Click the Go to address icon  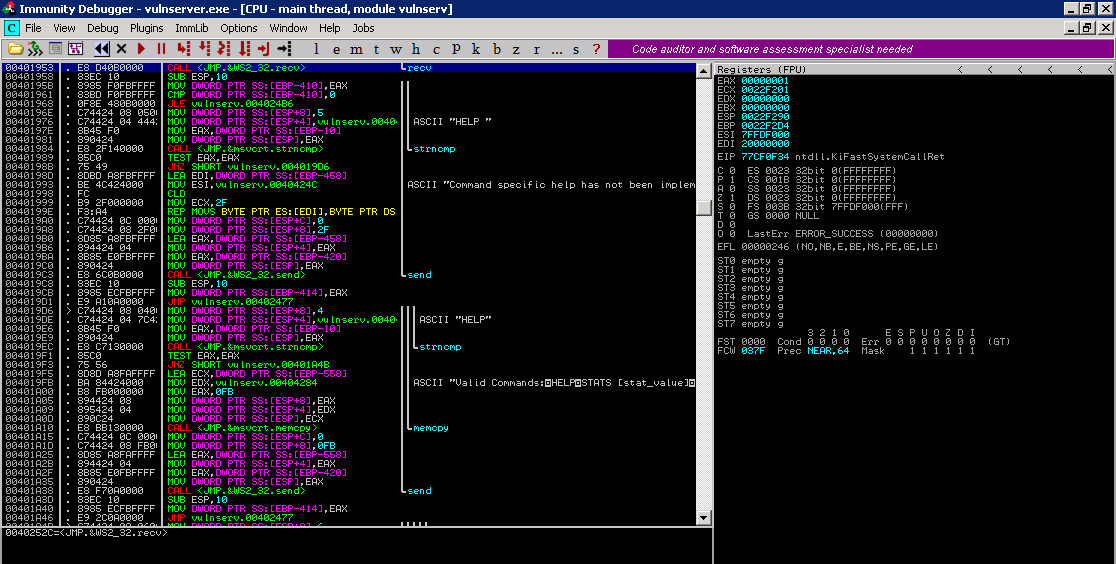285,49
